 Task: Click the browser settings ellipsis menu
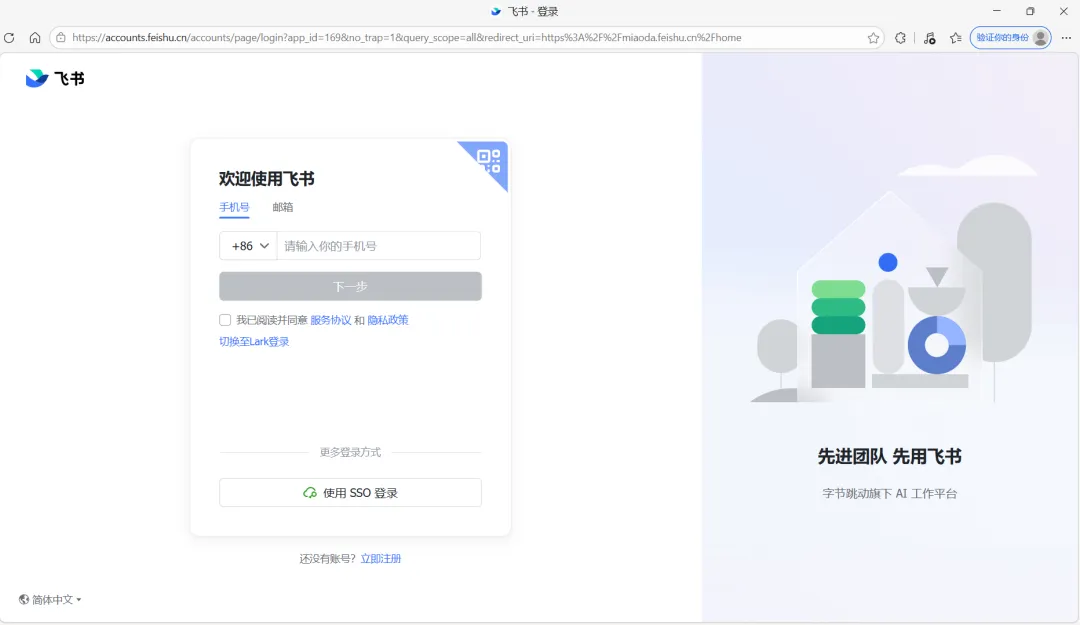[1066, 38]
